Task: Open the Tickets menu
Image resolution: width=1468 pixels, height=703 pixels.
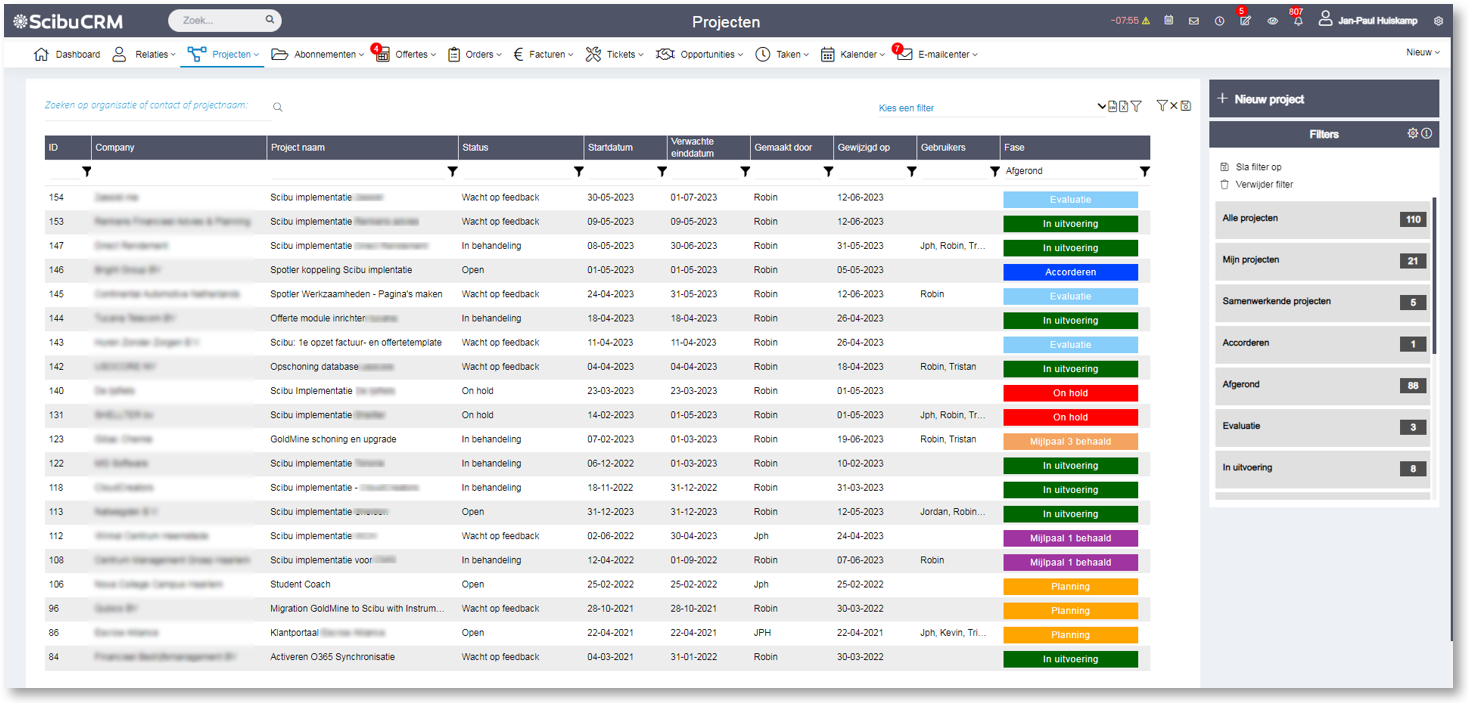Action: click(615, 54)
